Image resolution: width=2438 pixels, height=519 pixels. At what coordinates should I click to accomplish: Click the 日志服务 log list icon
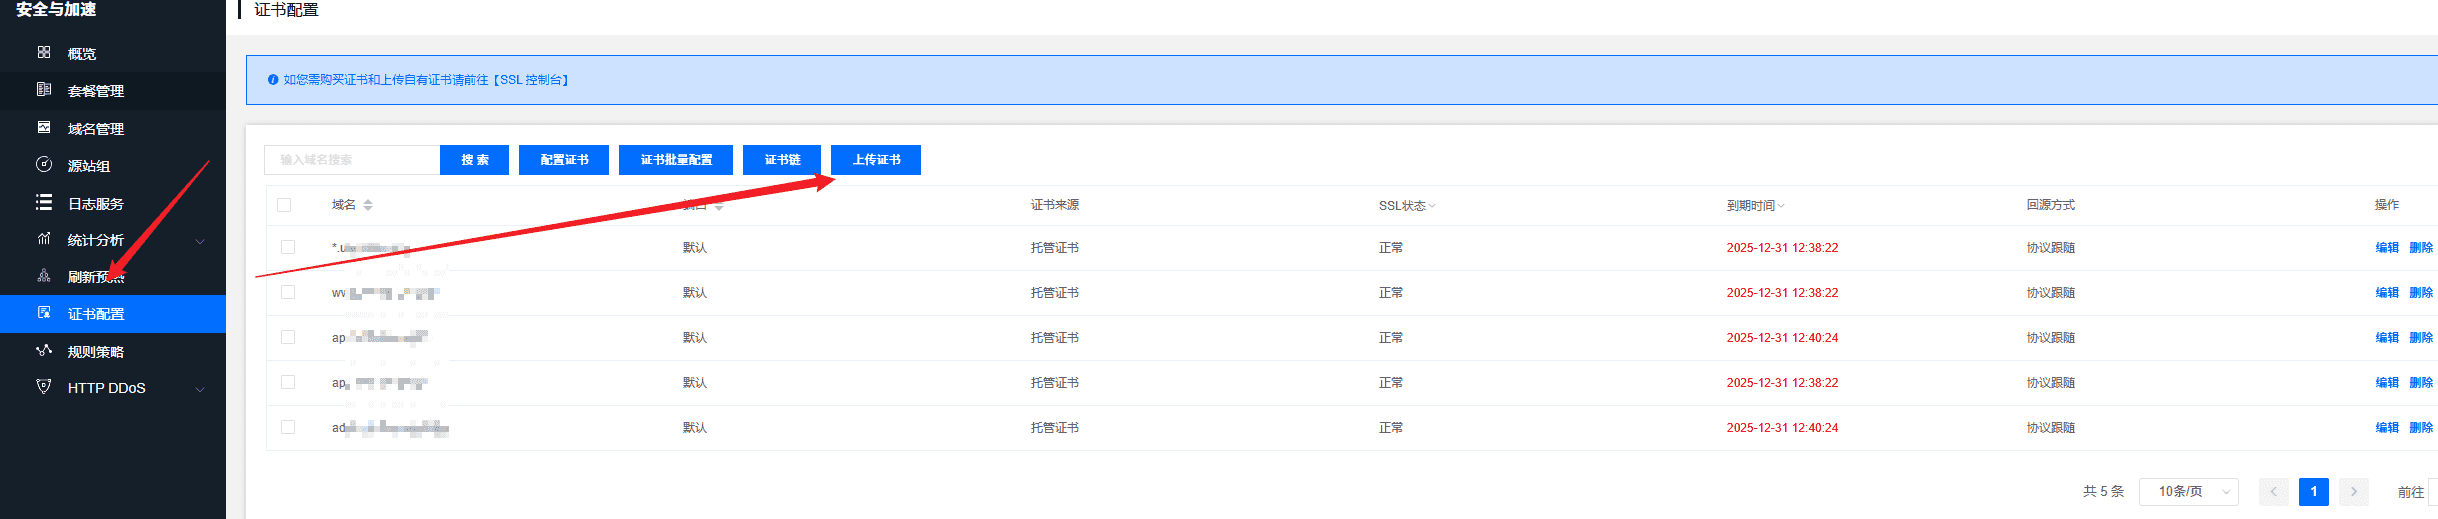[x=44, y=202]
